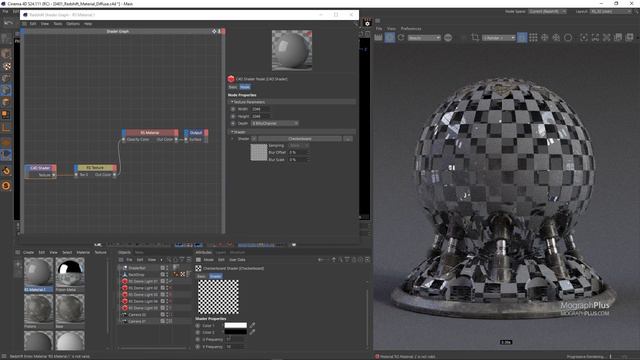Click the Checkerboard shader name button

coord(300,139)
